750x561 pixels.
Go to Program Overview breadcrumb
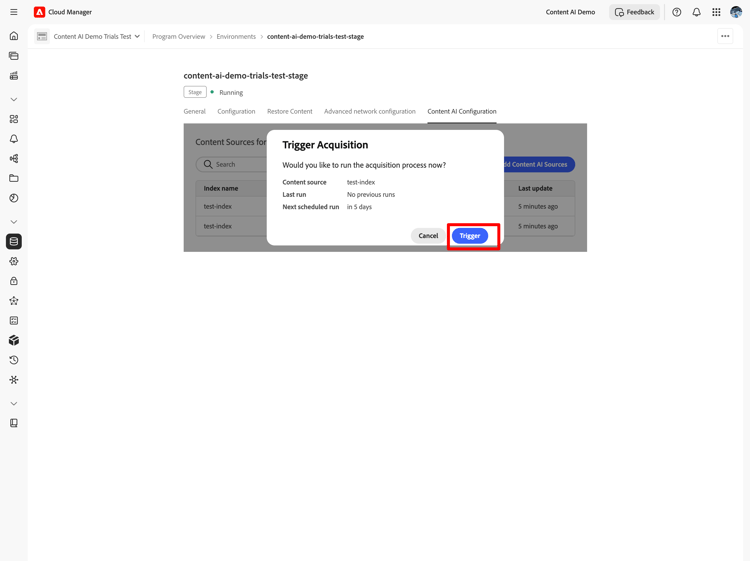coord(178,36)
